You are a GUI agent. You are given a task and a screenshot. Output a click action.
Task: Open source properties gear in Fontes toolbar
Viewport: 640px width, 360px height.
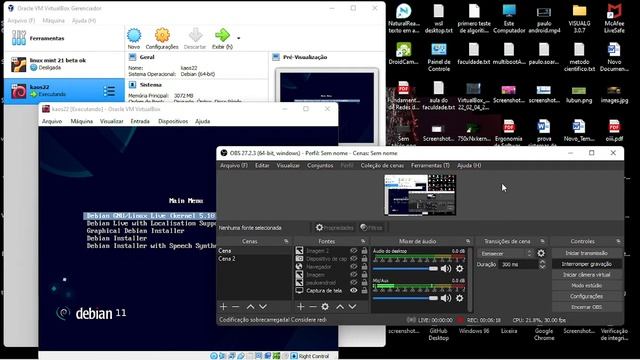[x=325, y=307]
